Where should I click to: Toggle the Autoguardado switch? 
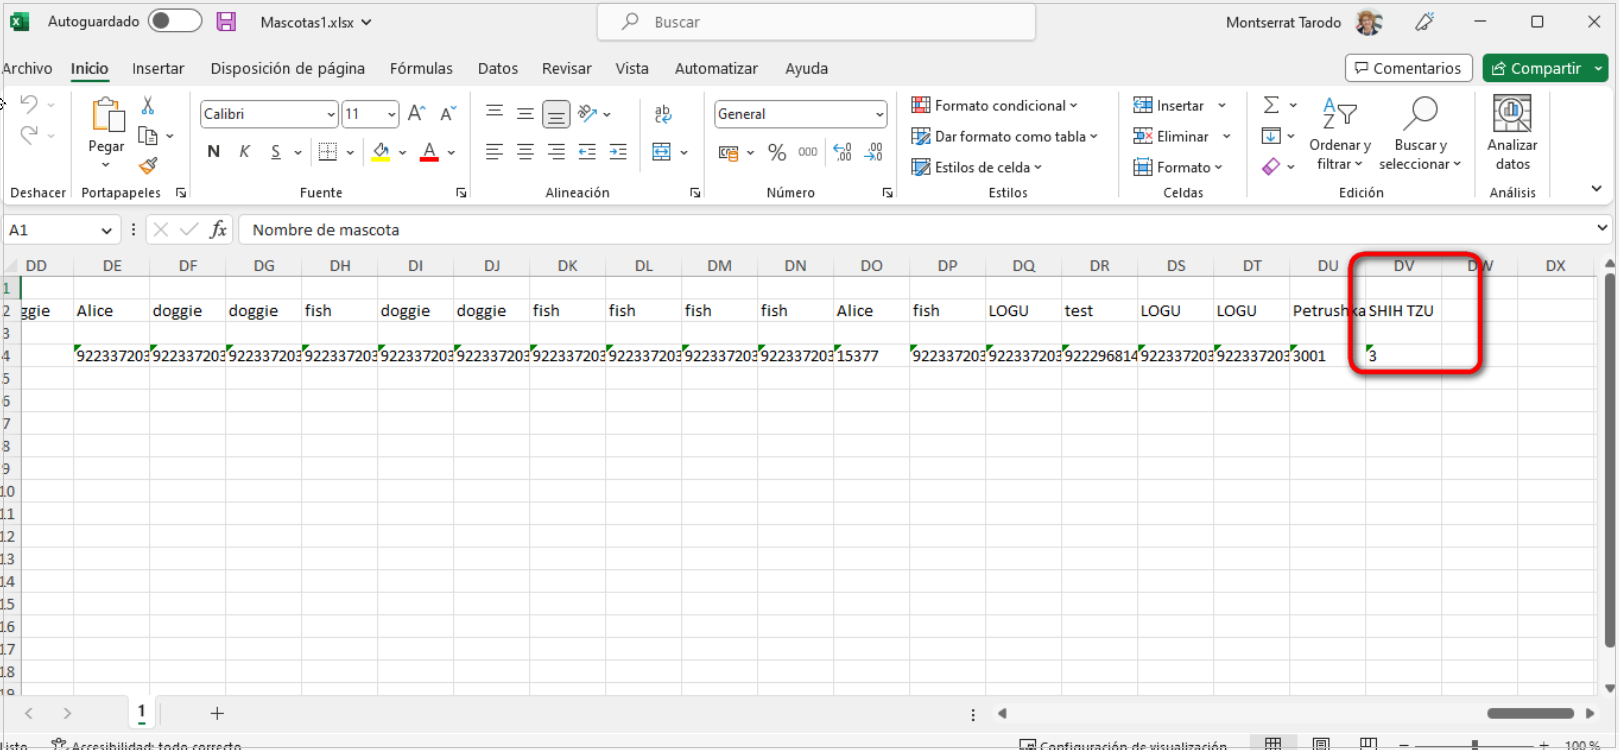(x=174, y=21)
